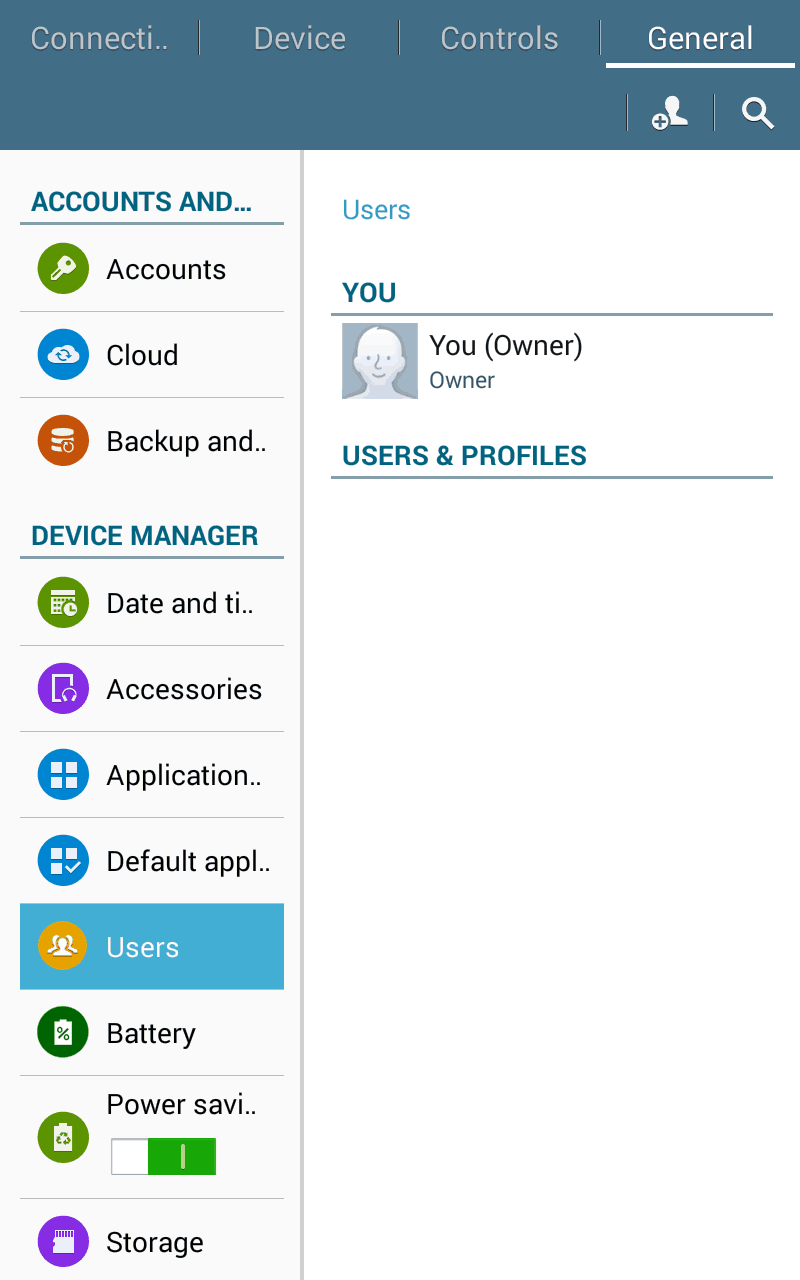This screenshot has width=800, height=1280.
Task: Tap the Date and time calendar icon
Action: (63, 603)
